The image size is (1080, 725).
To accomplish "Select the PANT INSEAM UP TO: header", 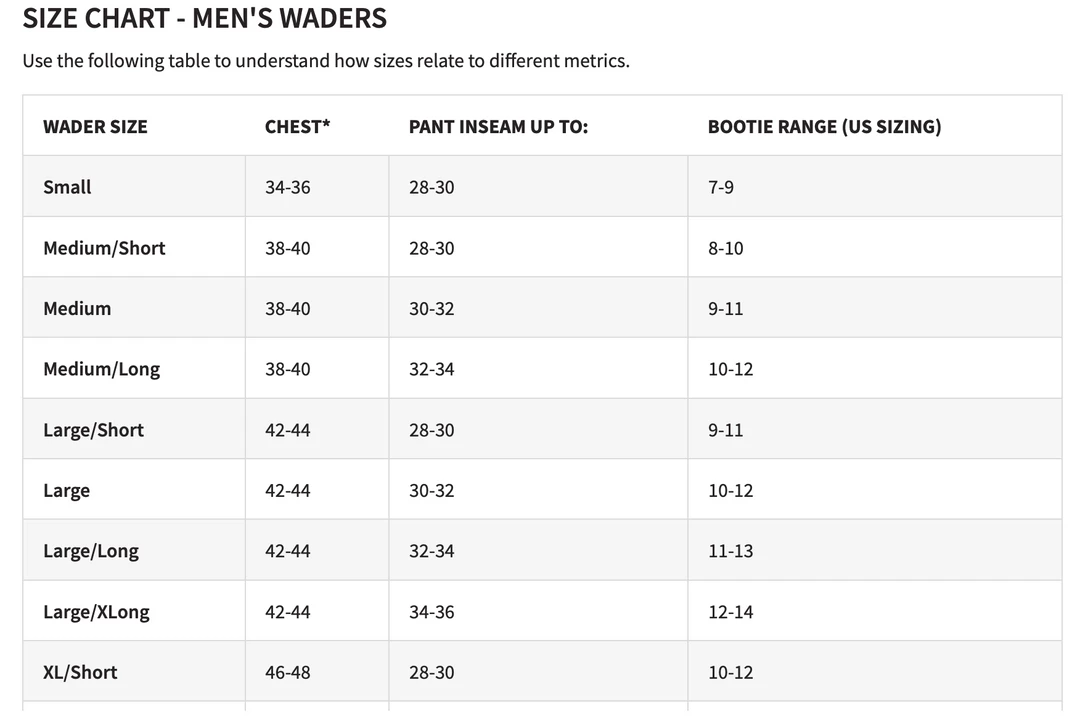I will (x=498, y=127).
